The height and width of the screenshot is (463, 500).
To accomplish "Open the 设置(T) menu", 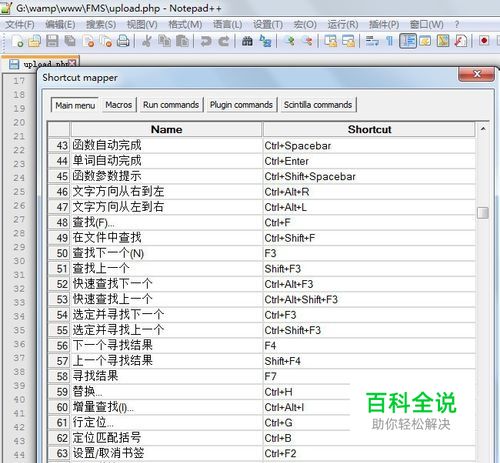I will pyautogui.click(x=268, y=24).
